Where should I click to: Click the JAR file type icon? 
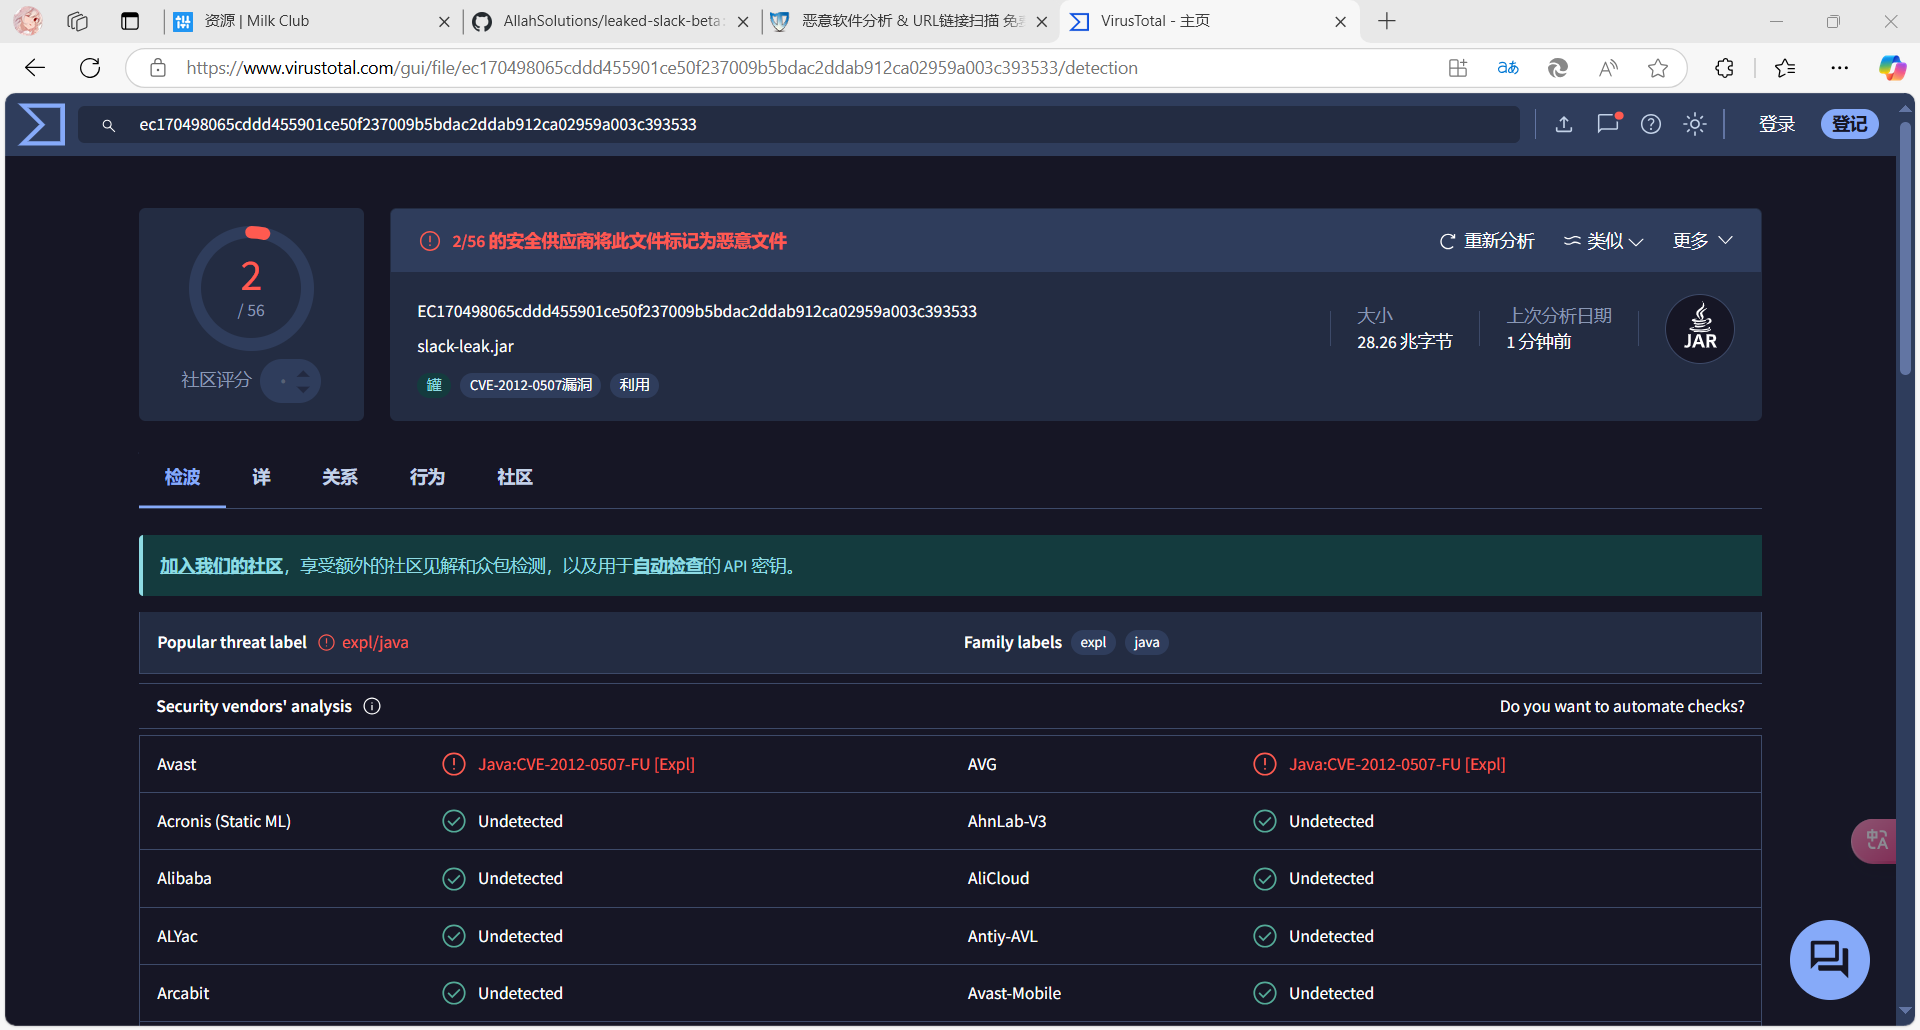pos(1700,329)
